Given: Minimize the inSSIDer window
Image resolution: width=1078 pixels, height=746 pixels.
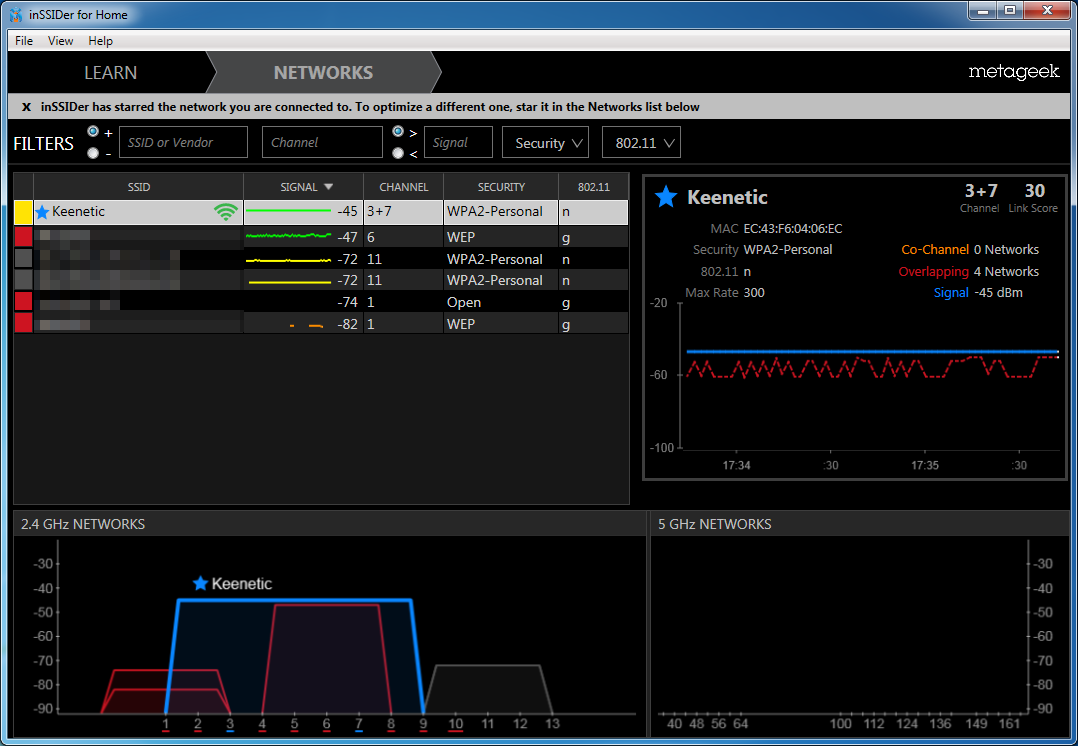Looking at the screenshot, I should pos(983,10).
